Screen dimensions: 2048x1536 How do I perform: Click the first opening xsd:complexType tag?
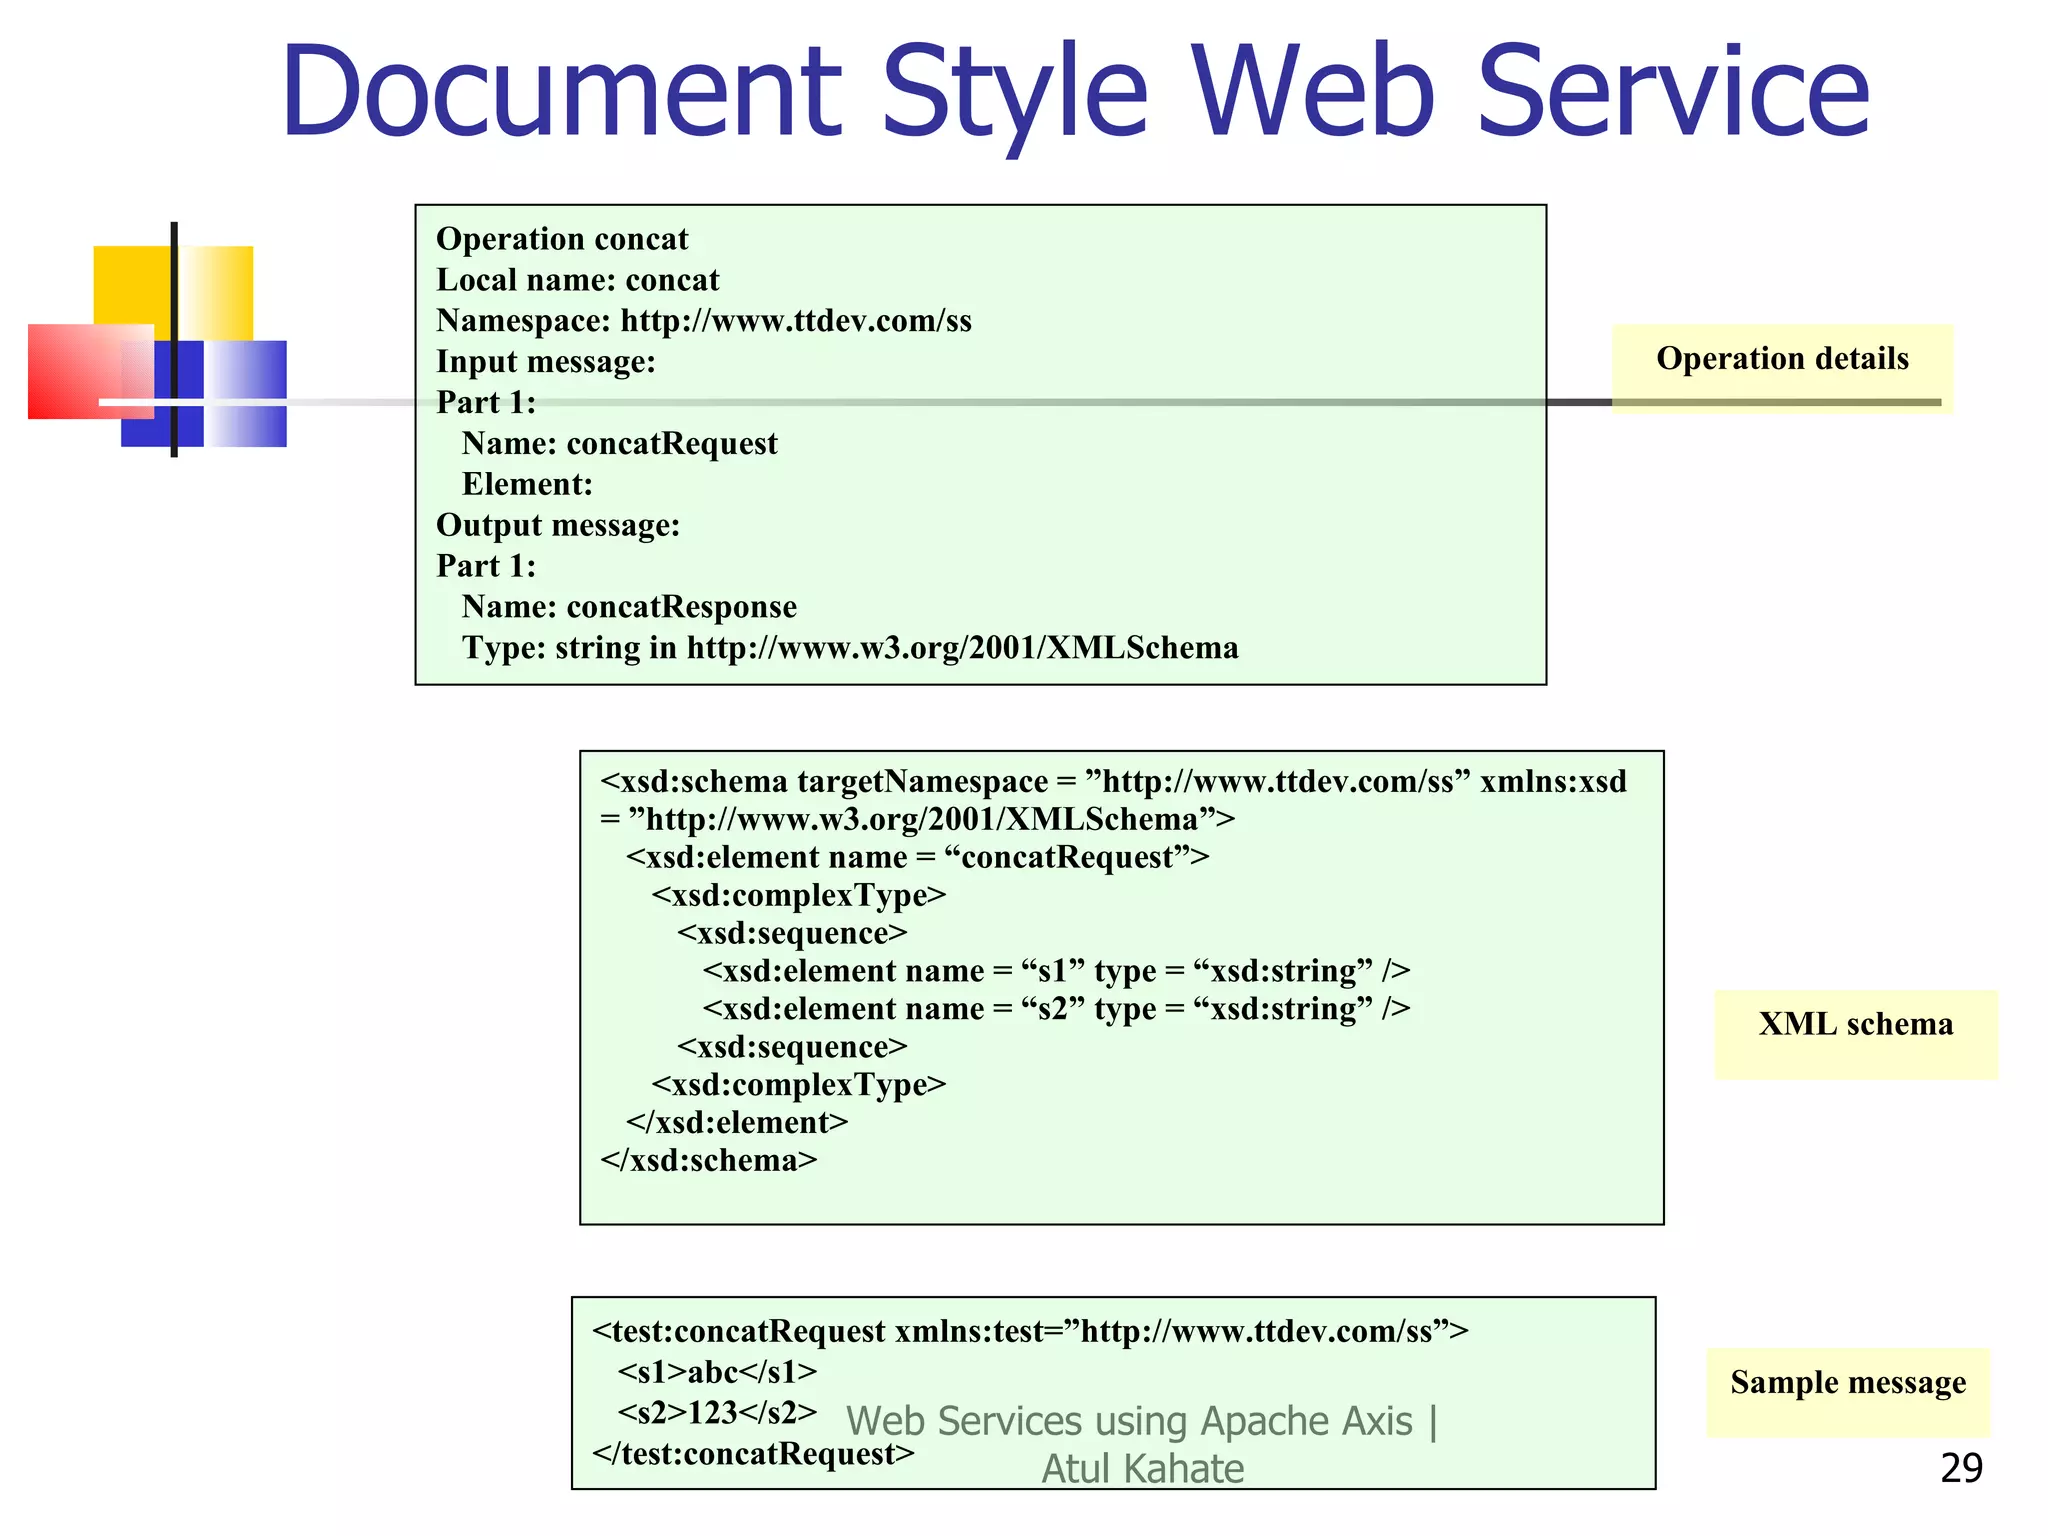tap(798, 895)
